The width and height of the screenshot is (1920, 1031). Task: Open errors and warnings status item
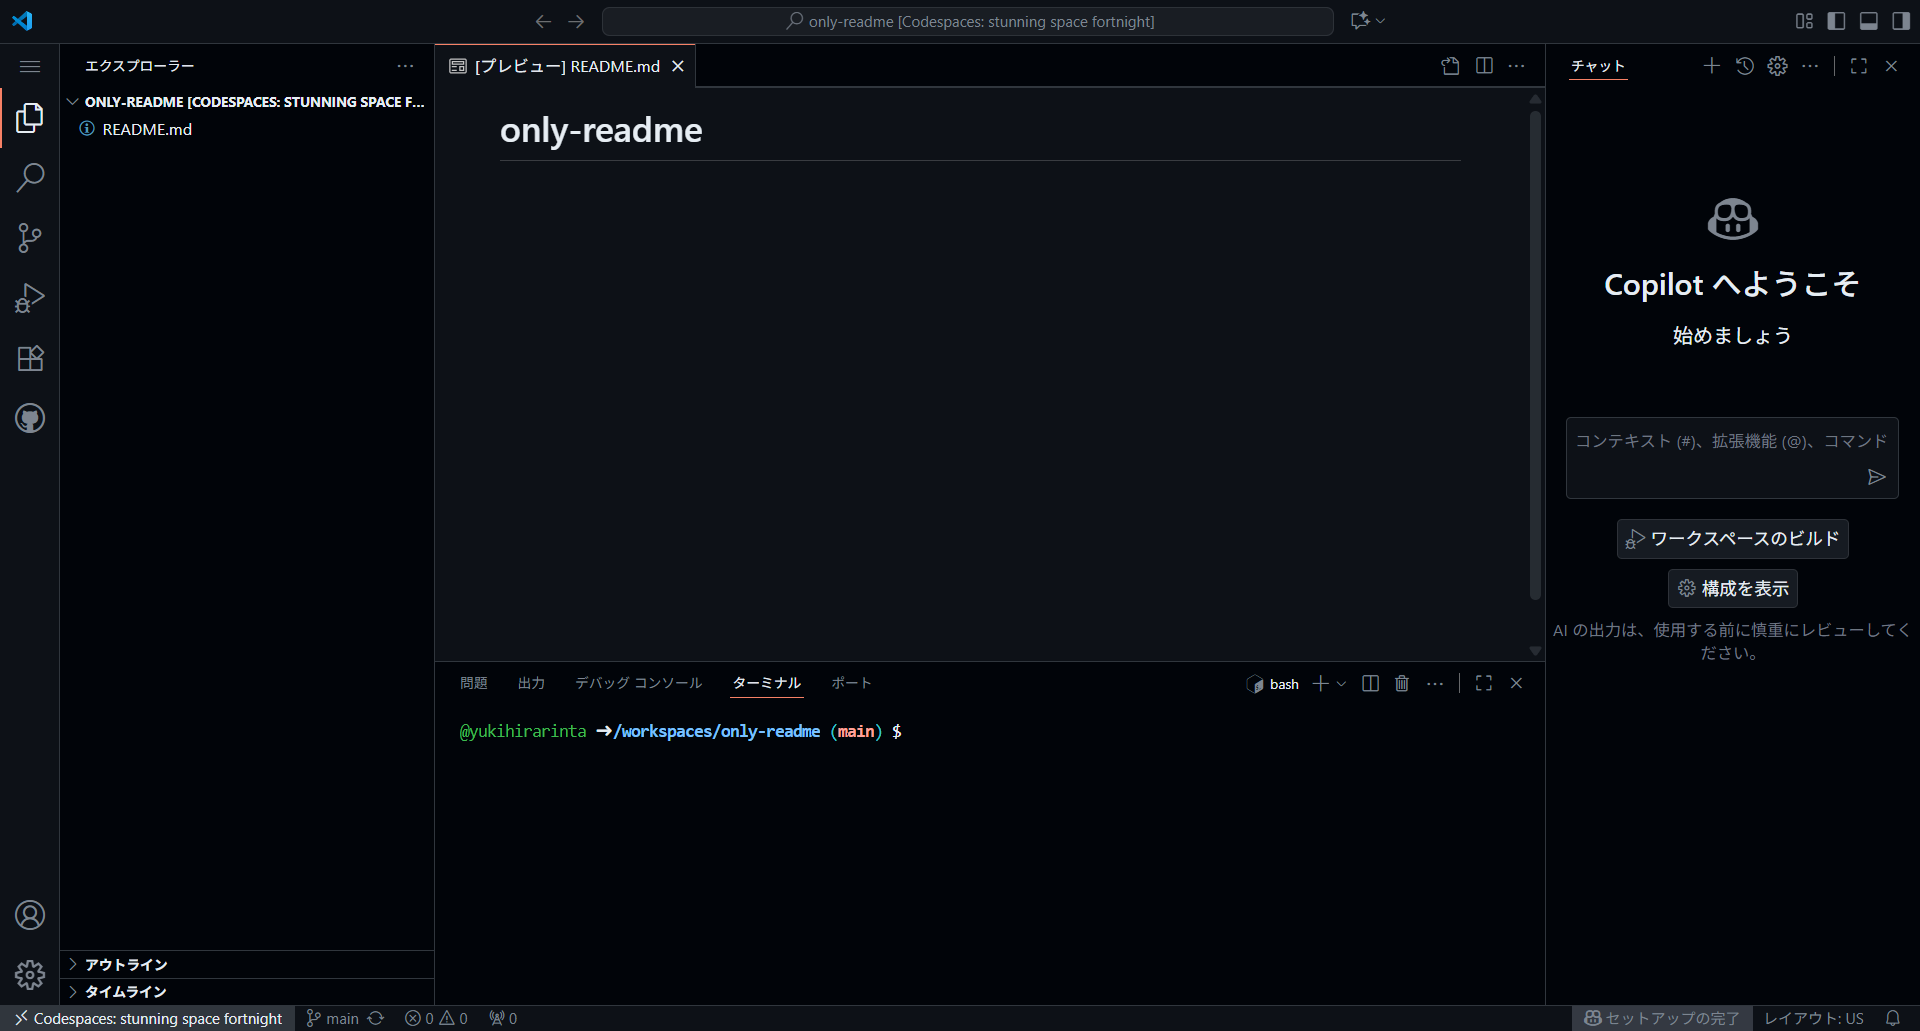[x=436, y=1018]
